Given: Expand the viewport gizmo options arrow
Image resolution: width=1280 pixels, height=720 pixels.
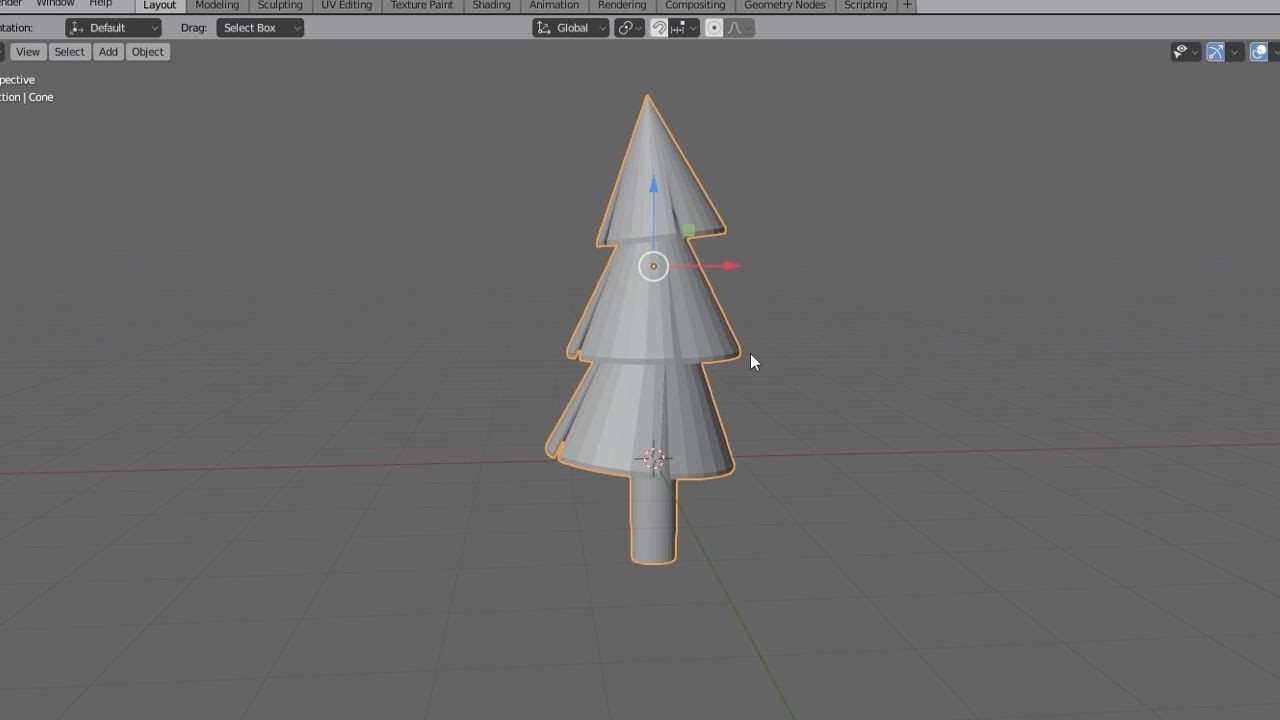Looking at the screenshot, I should point(1235,52).
